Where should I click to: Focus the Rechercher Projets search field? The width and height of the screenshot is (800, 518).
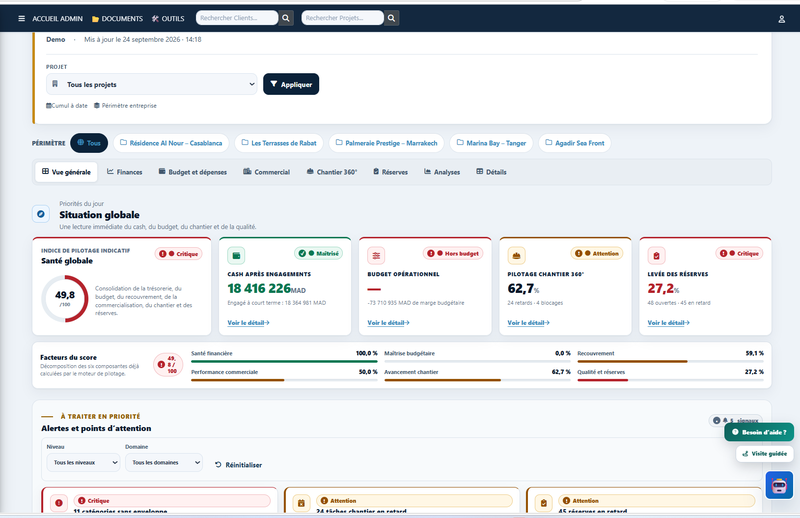click(x=342, y=18)
